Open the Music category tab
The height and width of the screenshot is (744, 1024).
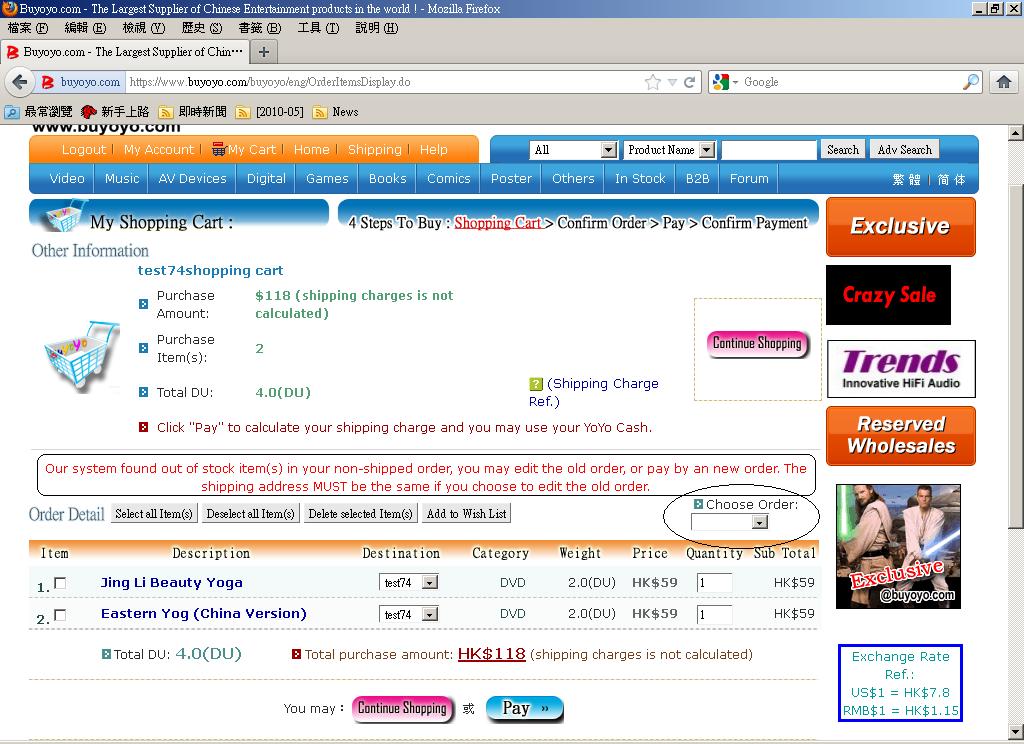point(122,178)
